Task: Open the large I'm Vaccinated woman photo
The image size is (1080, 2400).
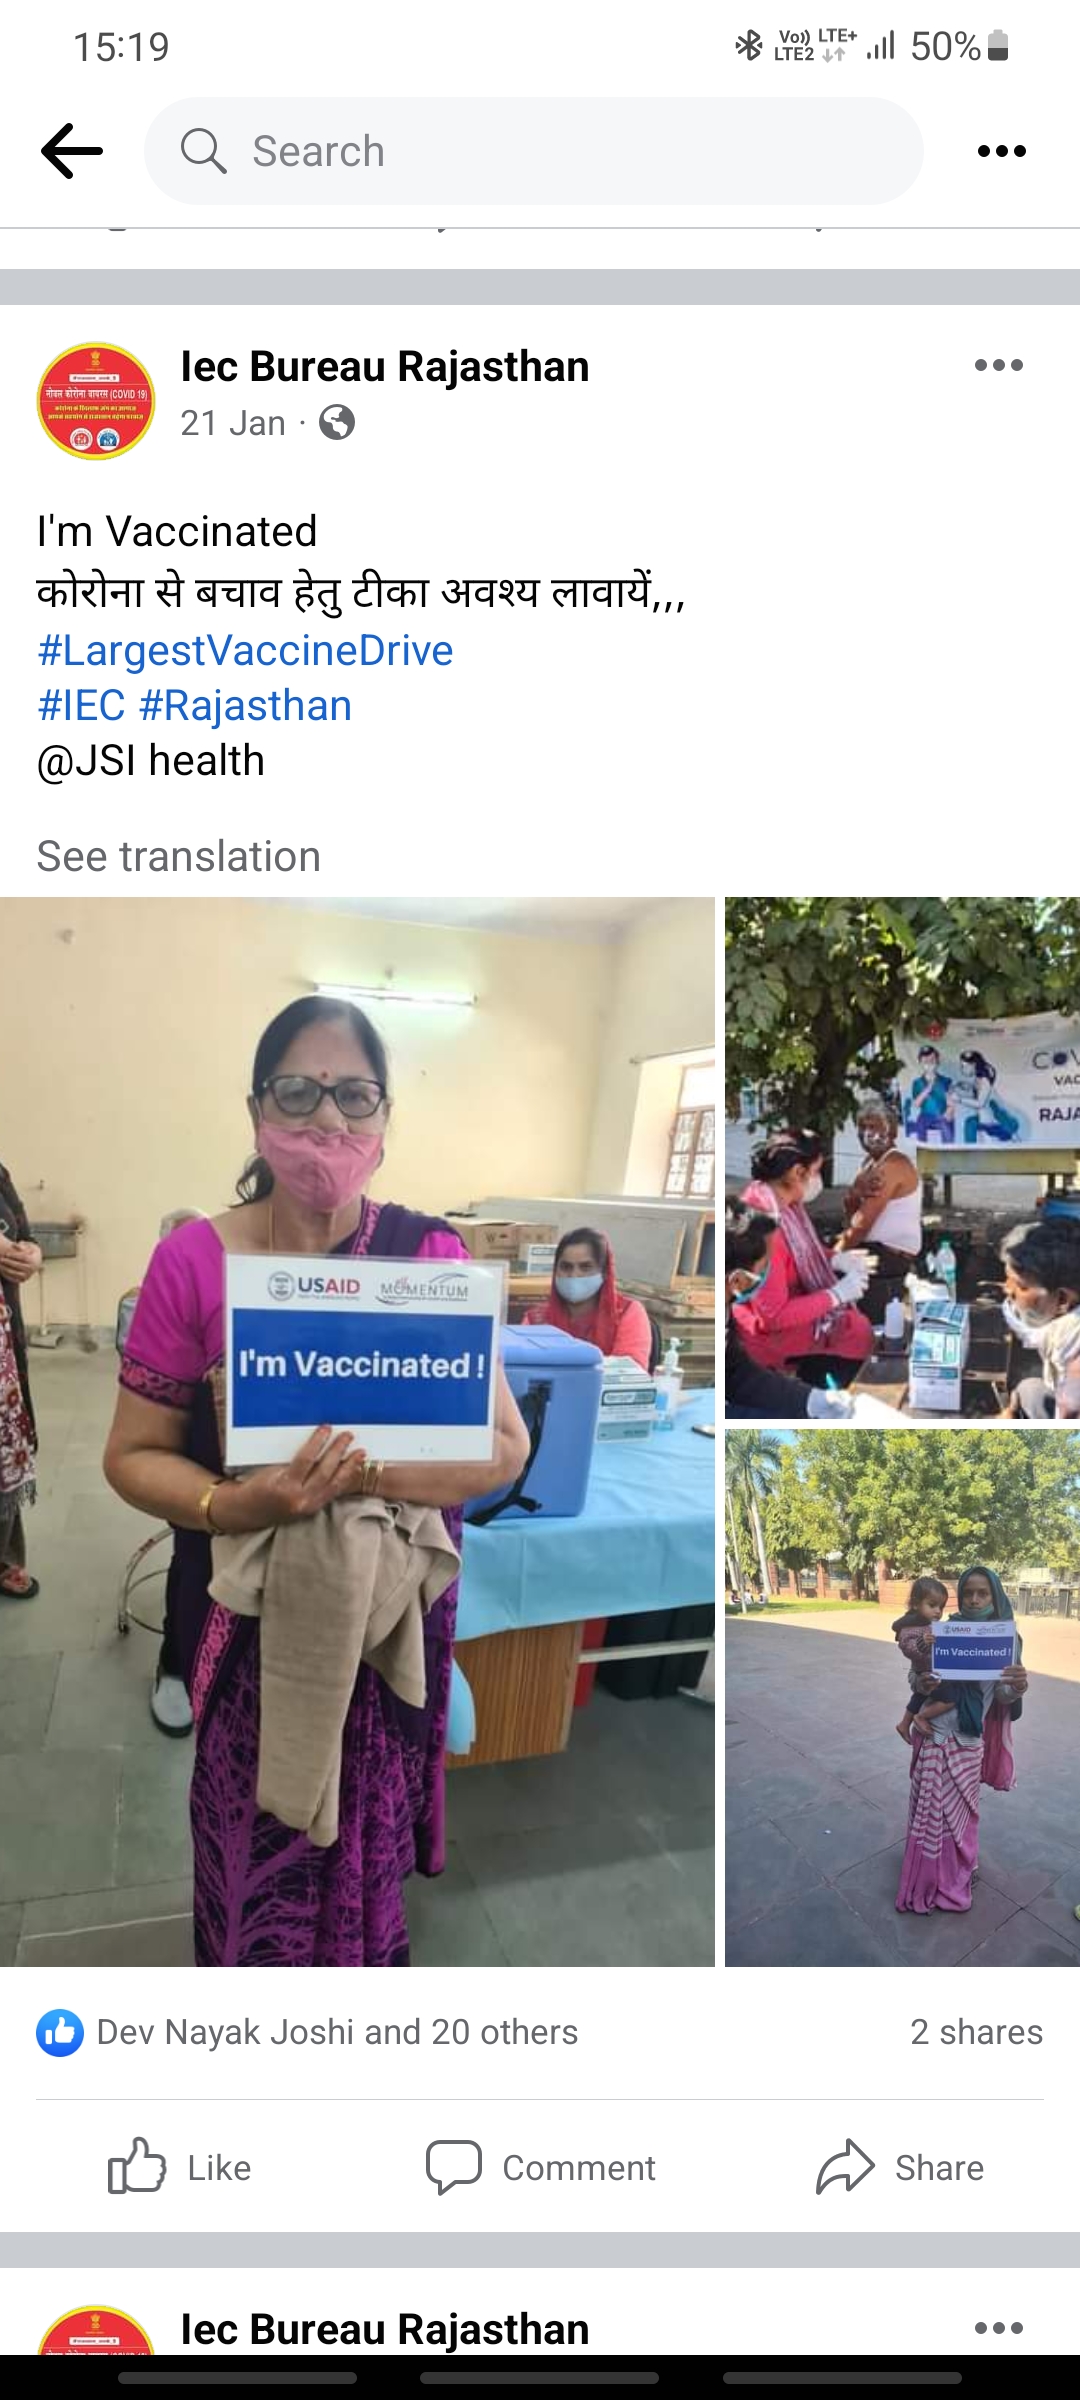Action: [x=357, y=1432]
